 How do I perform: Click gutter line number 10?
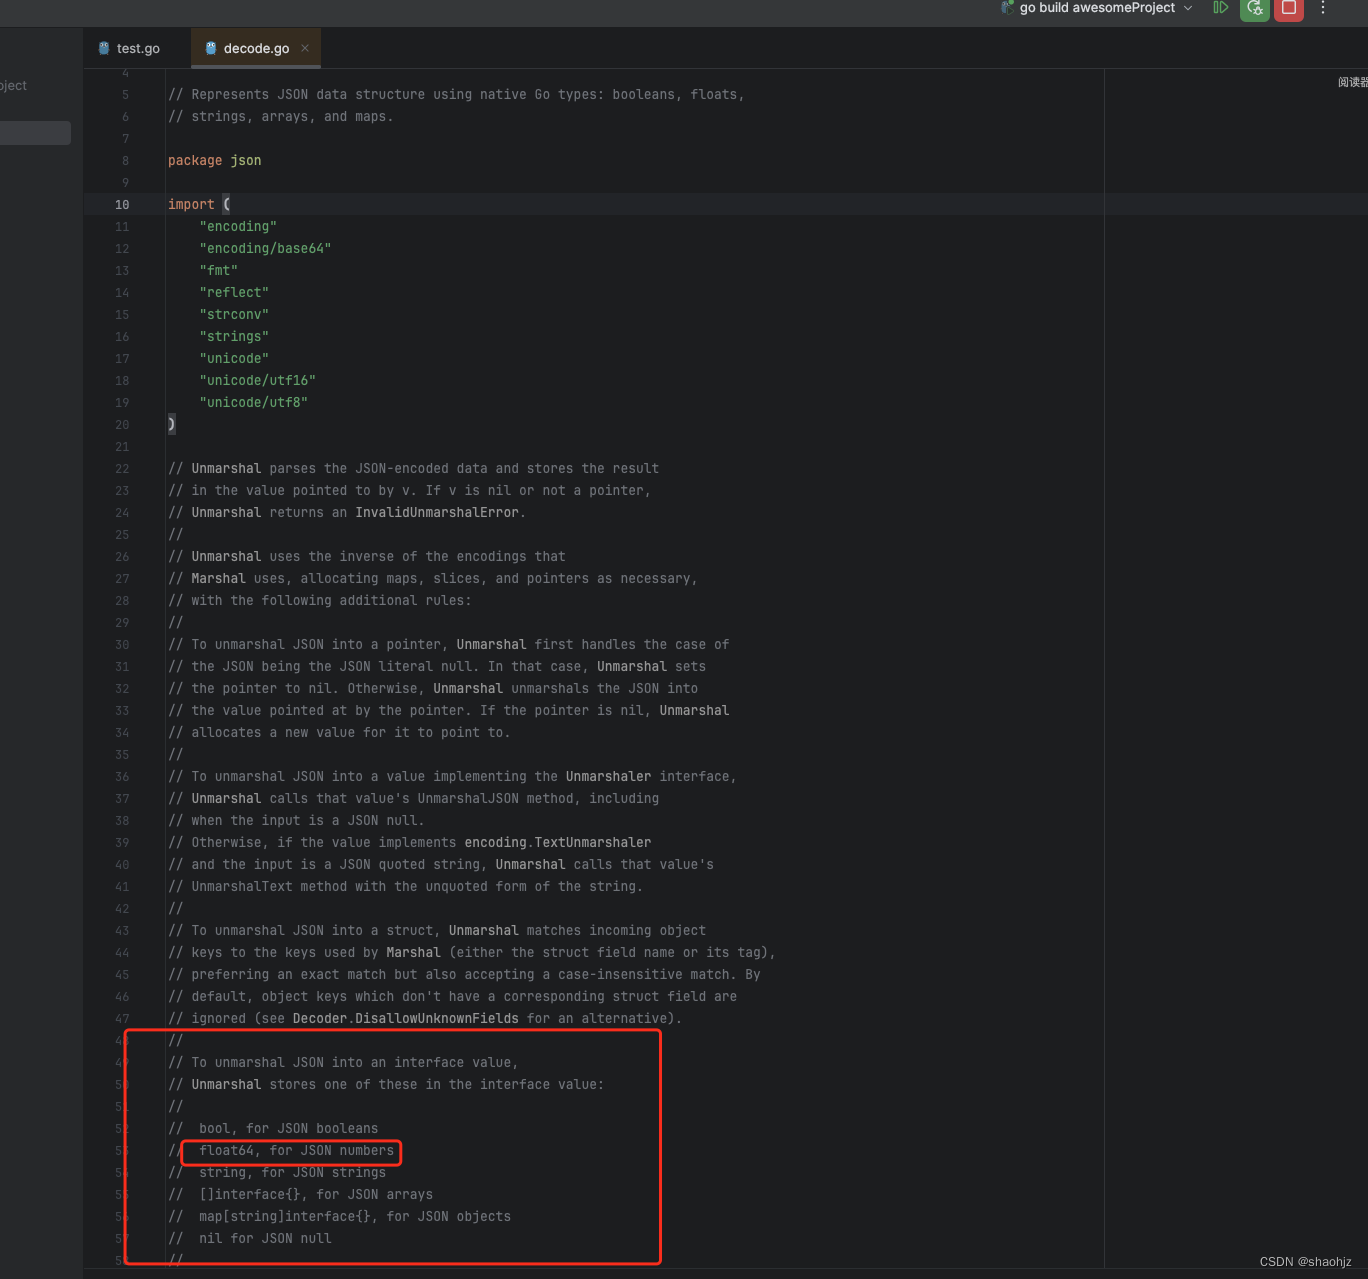pos(122,204)
